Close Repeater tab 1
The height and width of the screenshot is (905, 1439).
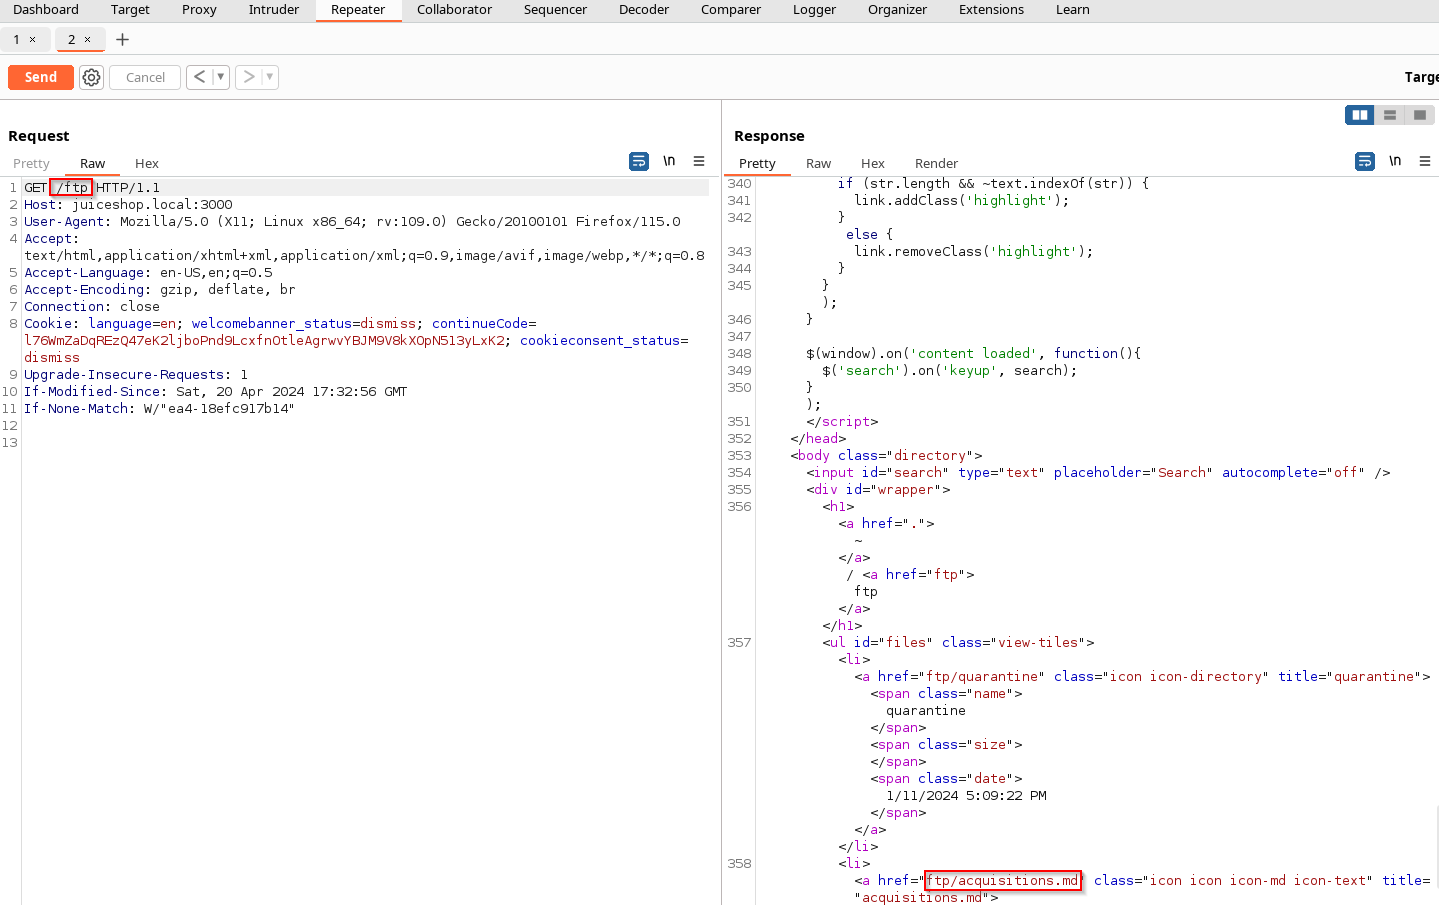(x=33, y=40)
